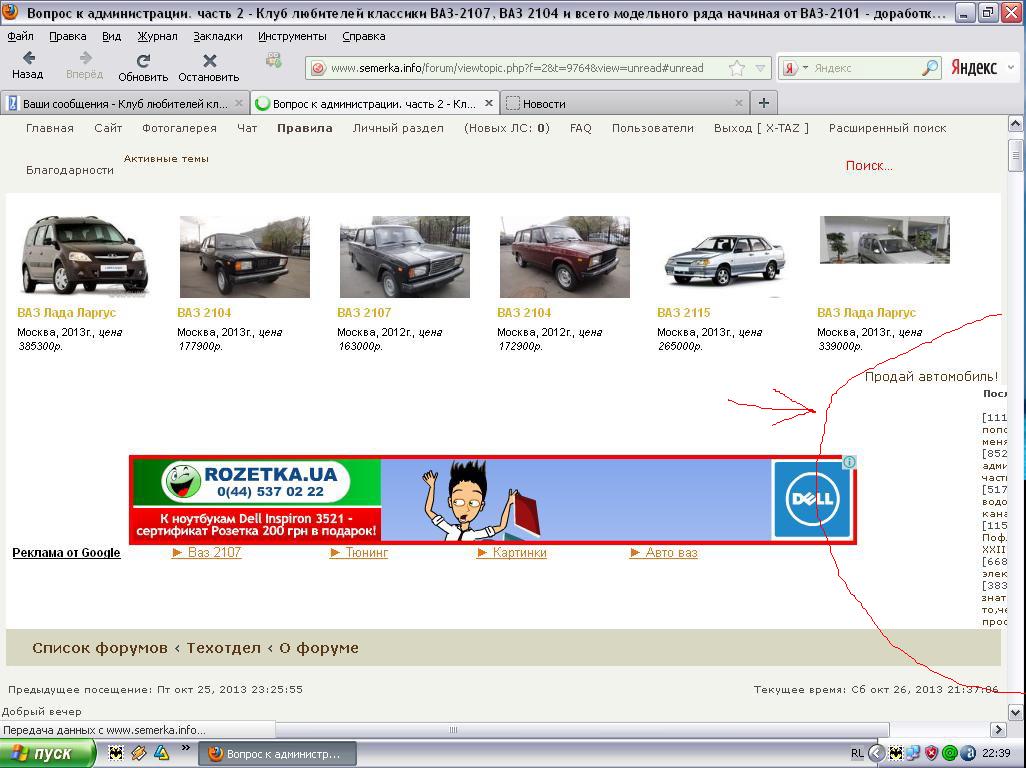This screenshot has width=1026, height=768.
Task: Open the Благодарности link
Action: [x=70, y=170]
